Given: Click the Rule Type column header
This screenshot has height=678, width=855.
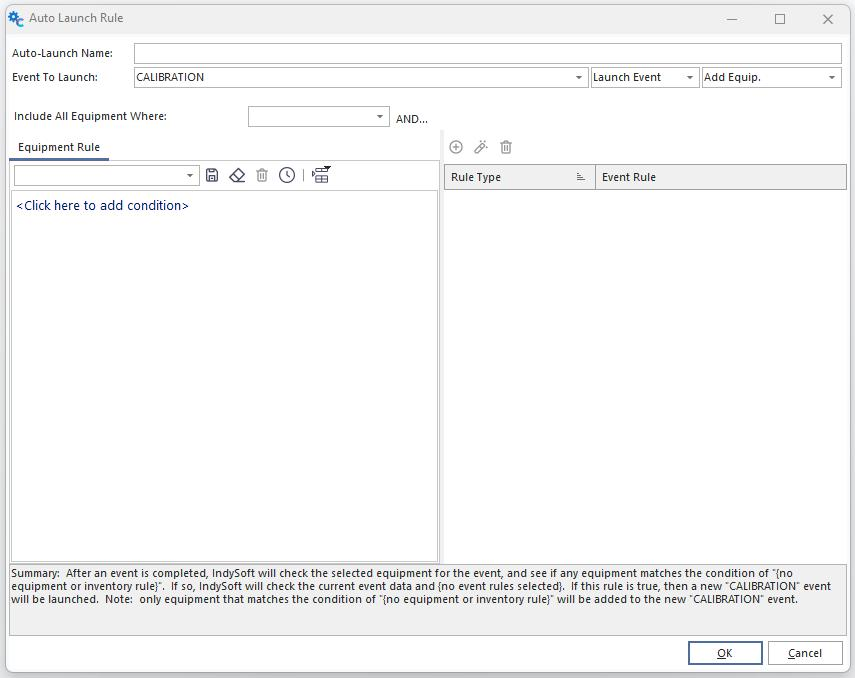Looking at the screenshot, I should [x=519, y=177].
